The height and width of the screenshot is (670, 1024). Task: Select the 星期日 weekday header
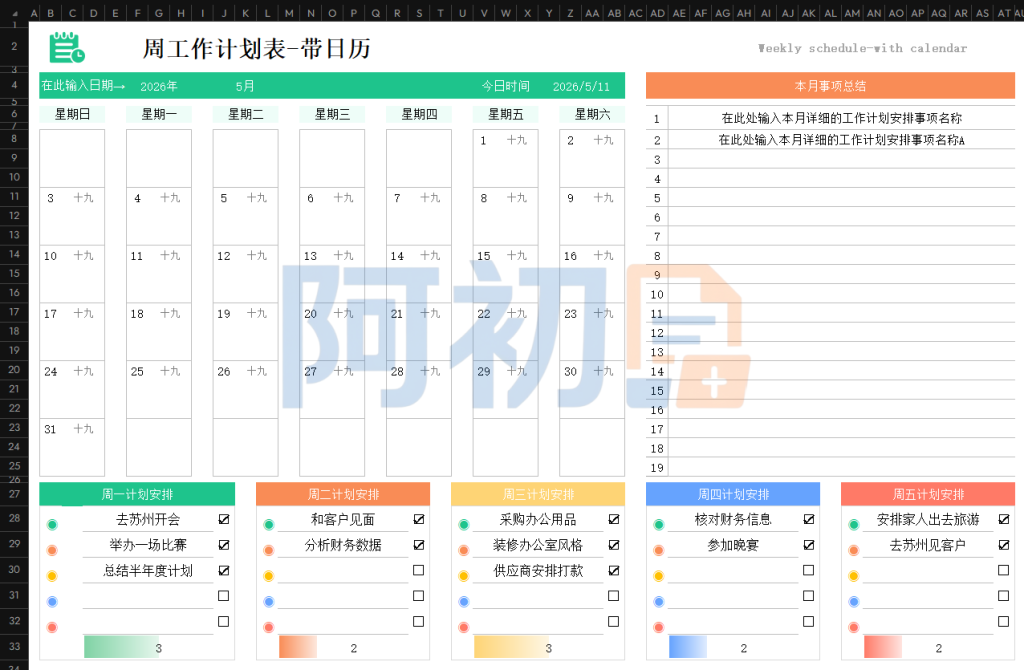click(72, 114)
